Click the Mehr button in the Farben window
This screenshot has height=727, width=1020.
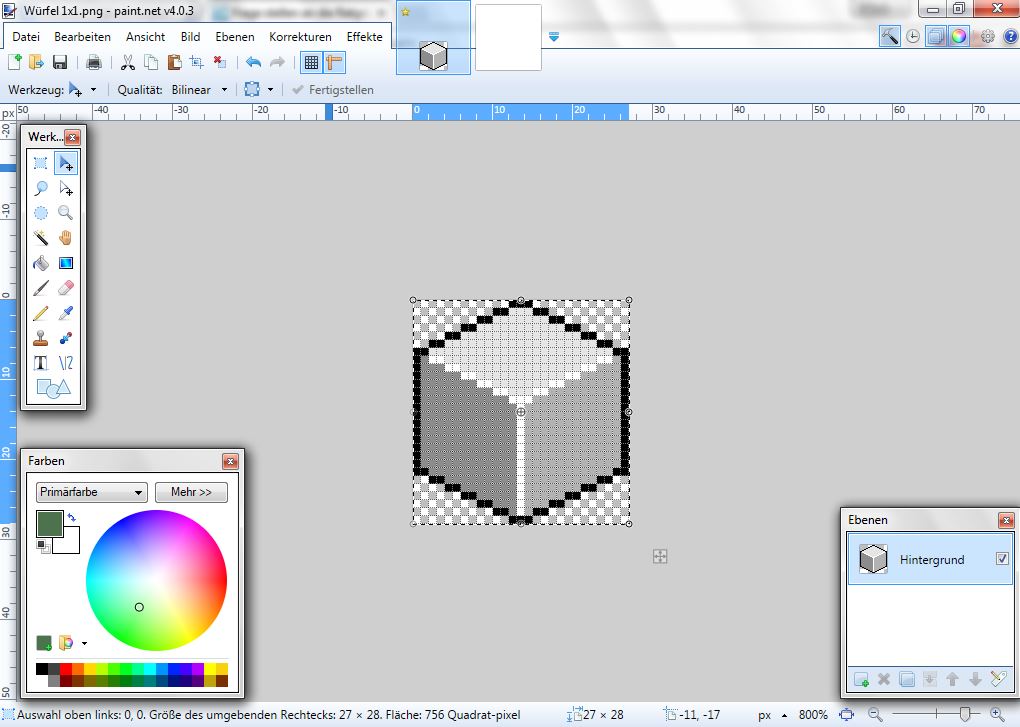(x=191, y=492)
